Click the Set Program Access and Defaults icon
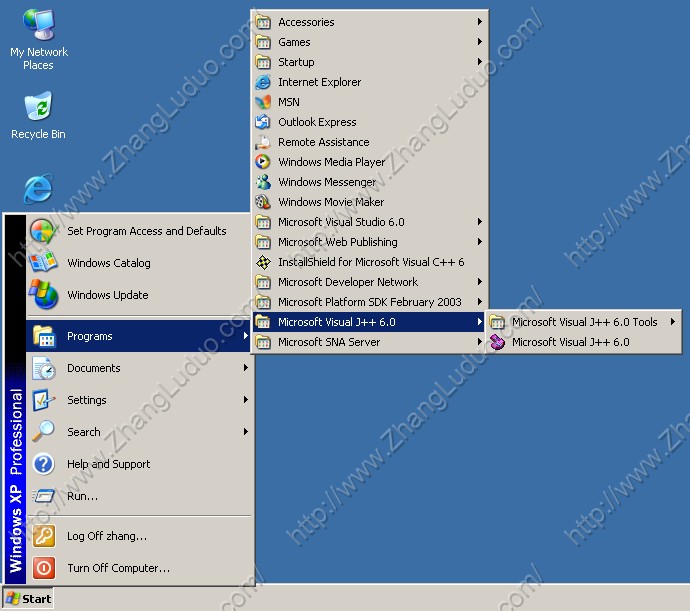Screen dimensions: 690x611 click(x=43, y=231)
